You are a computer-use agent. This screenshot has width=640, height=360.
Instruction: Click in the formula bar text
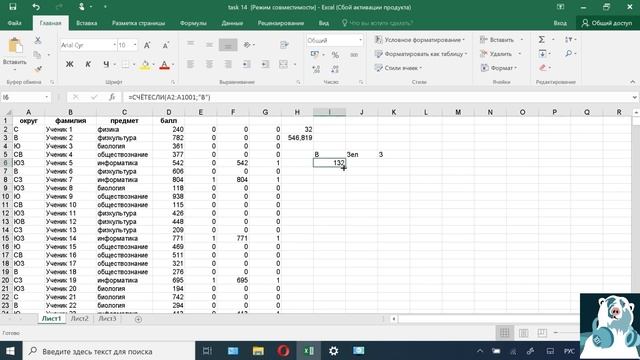pos(169,97)
